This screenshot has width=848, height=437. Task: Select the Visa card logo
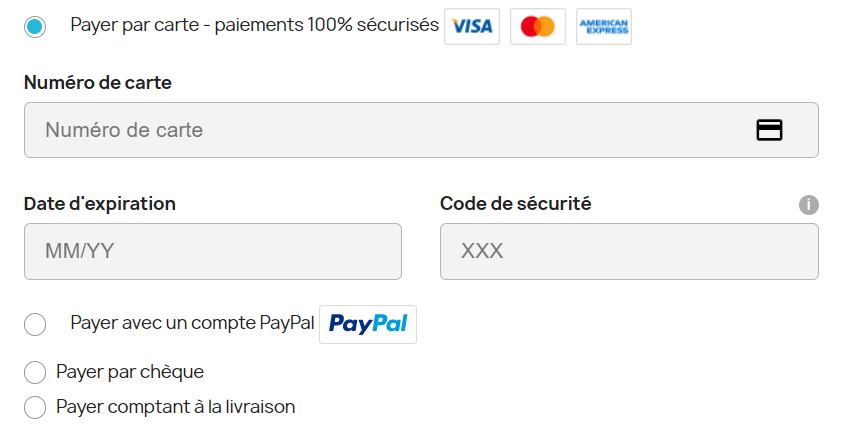[x=472, y=26]
